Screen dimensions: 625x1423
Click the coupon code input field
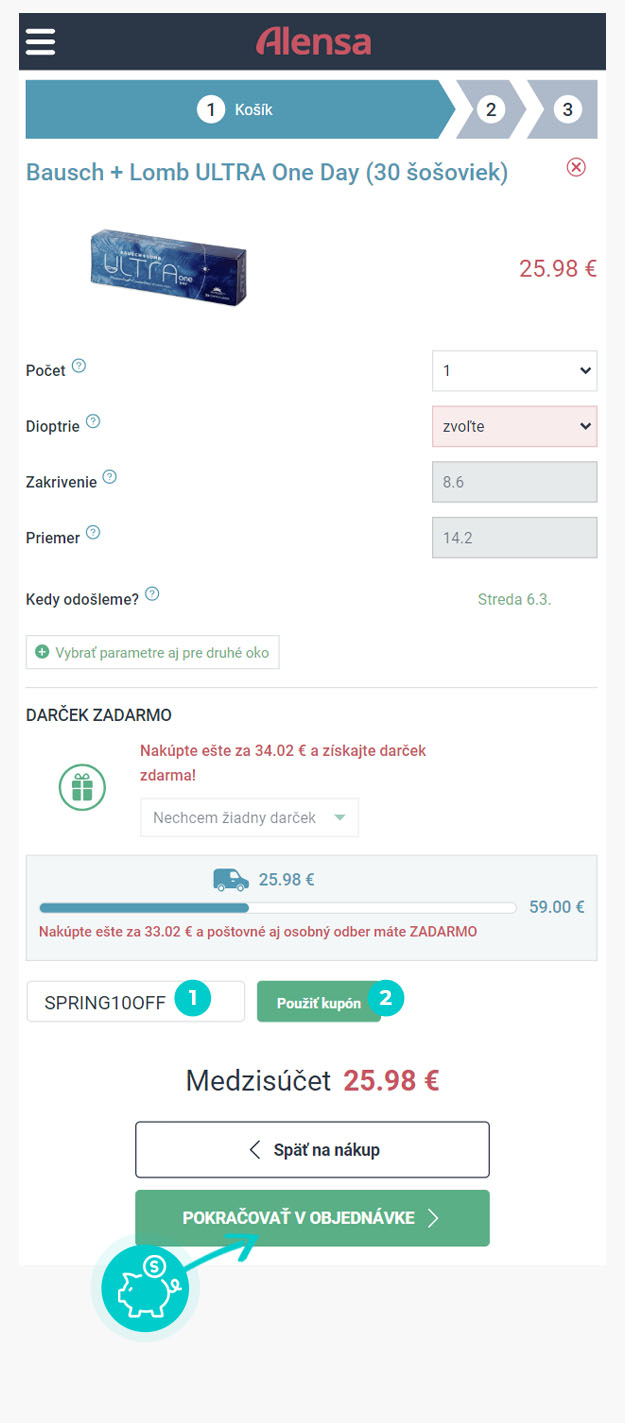pos(106,1002)
